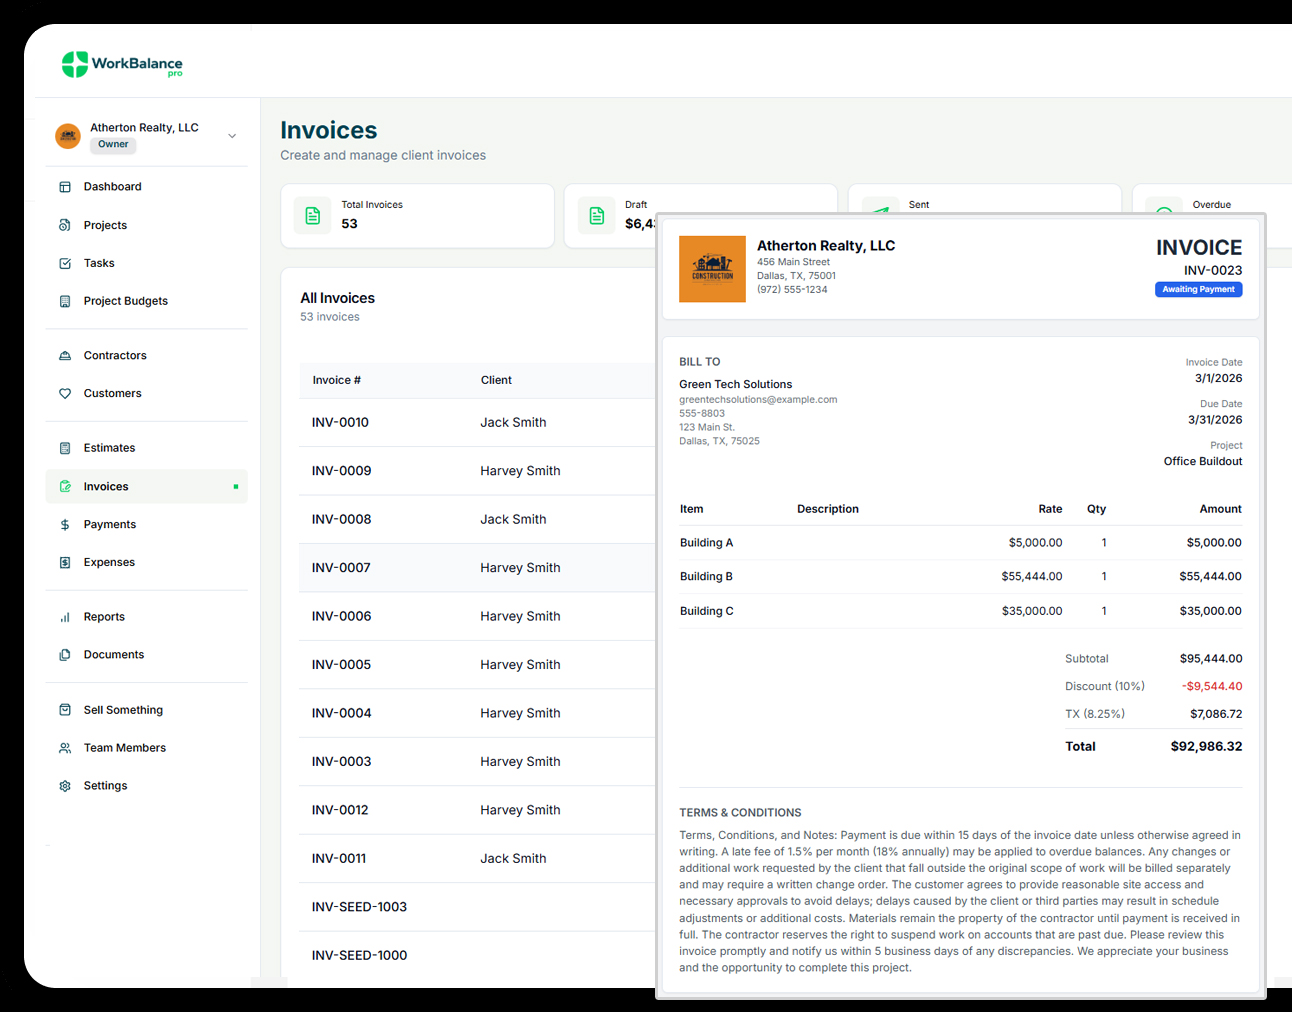Click the Customers heart icon

pos(65,394)
